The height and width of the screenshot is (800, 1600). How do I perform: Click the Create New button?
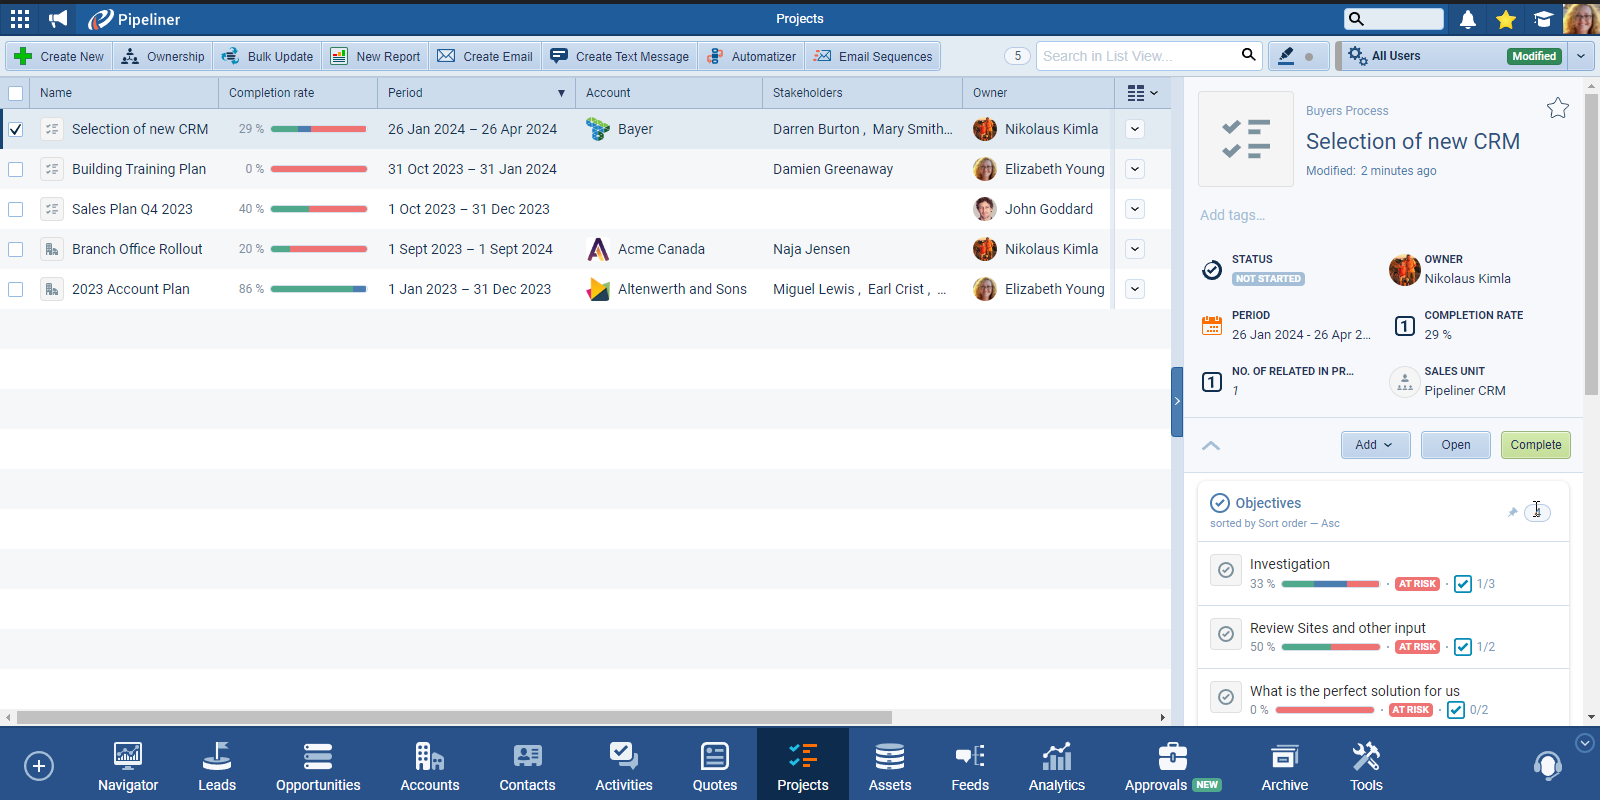60,56
